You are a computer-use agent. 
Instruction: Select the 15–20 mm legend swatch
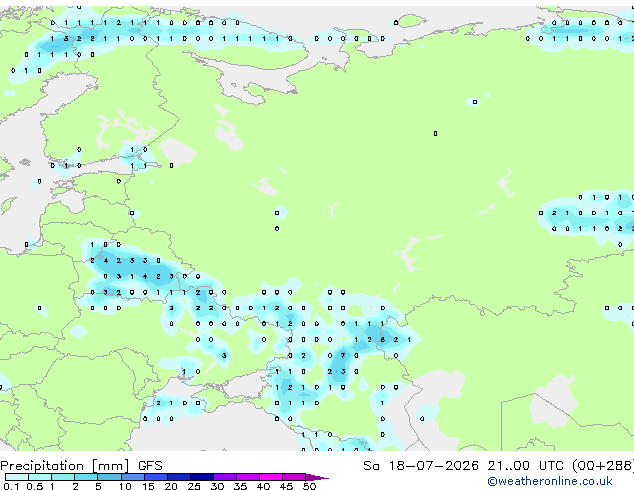156,477
